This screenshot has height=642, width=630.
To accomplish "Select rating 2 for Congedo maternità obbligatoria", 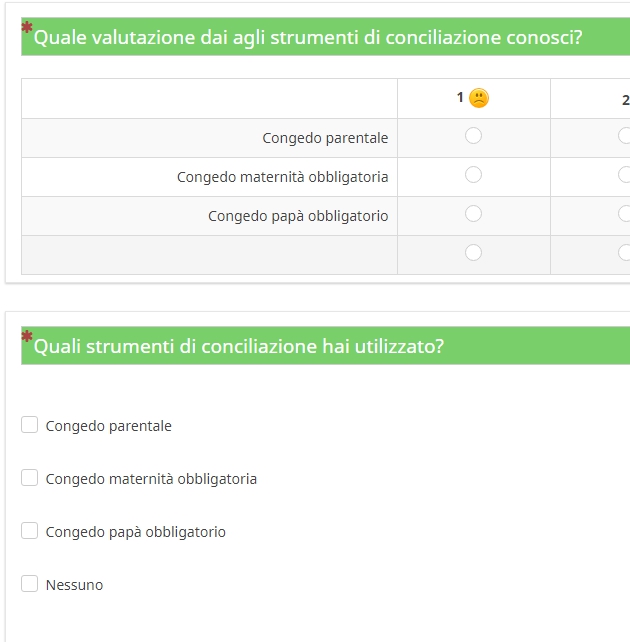I will [x=624, y=175].
